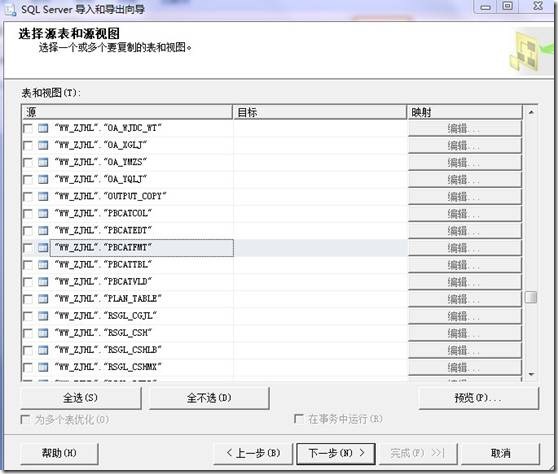
Task: Toggle the 为多个表优化 checkbox
Action: [25, 420]
